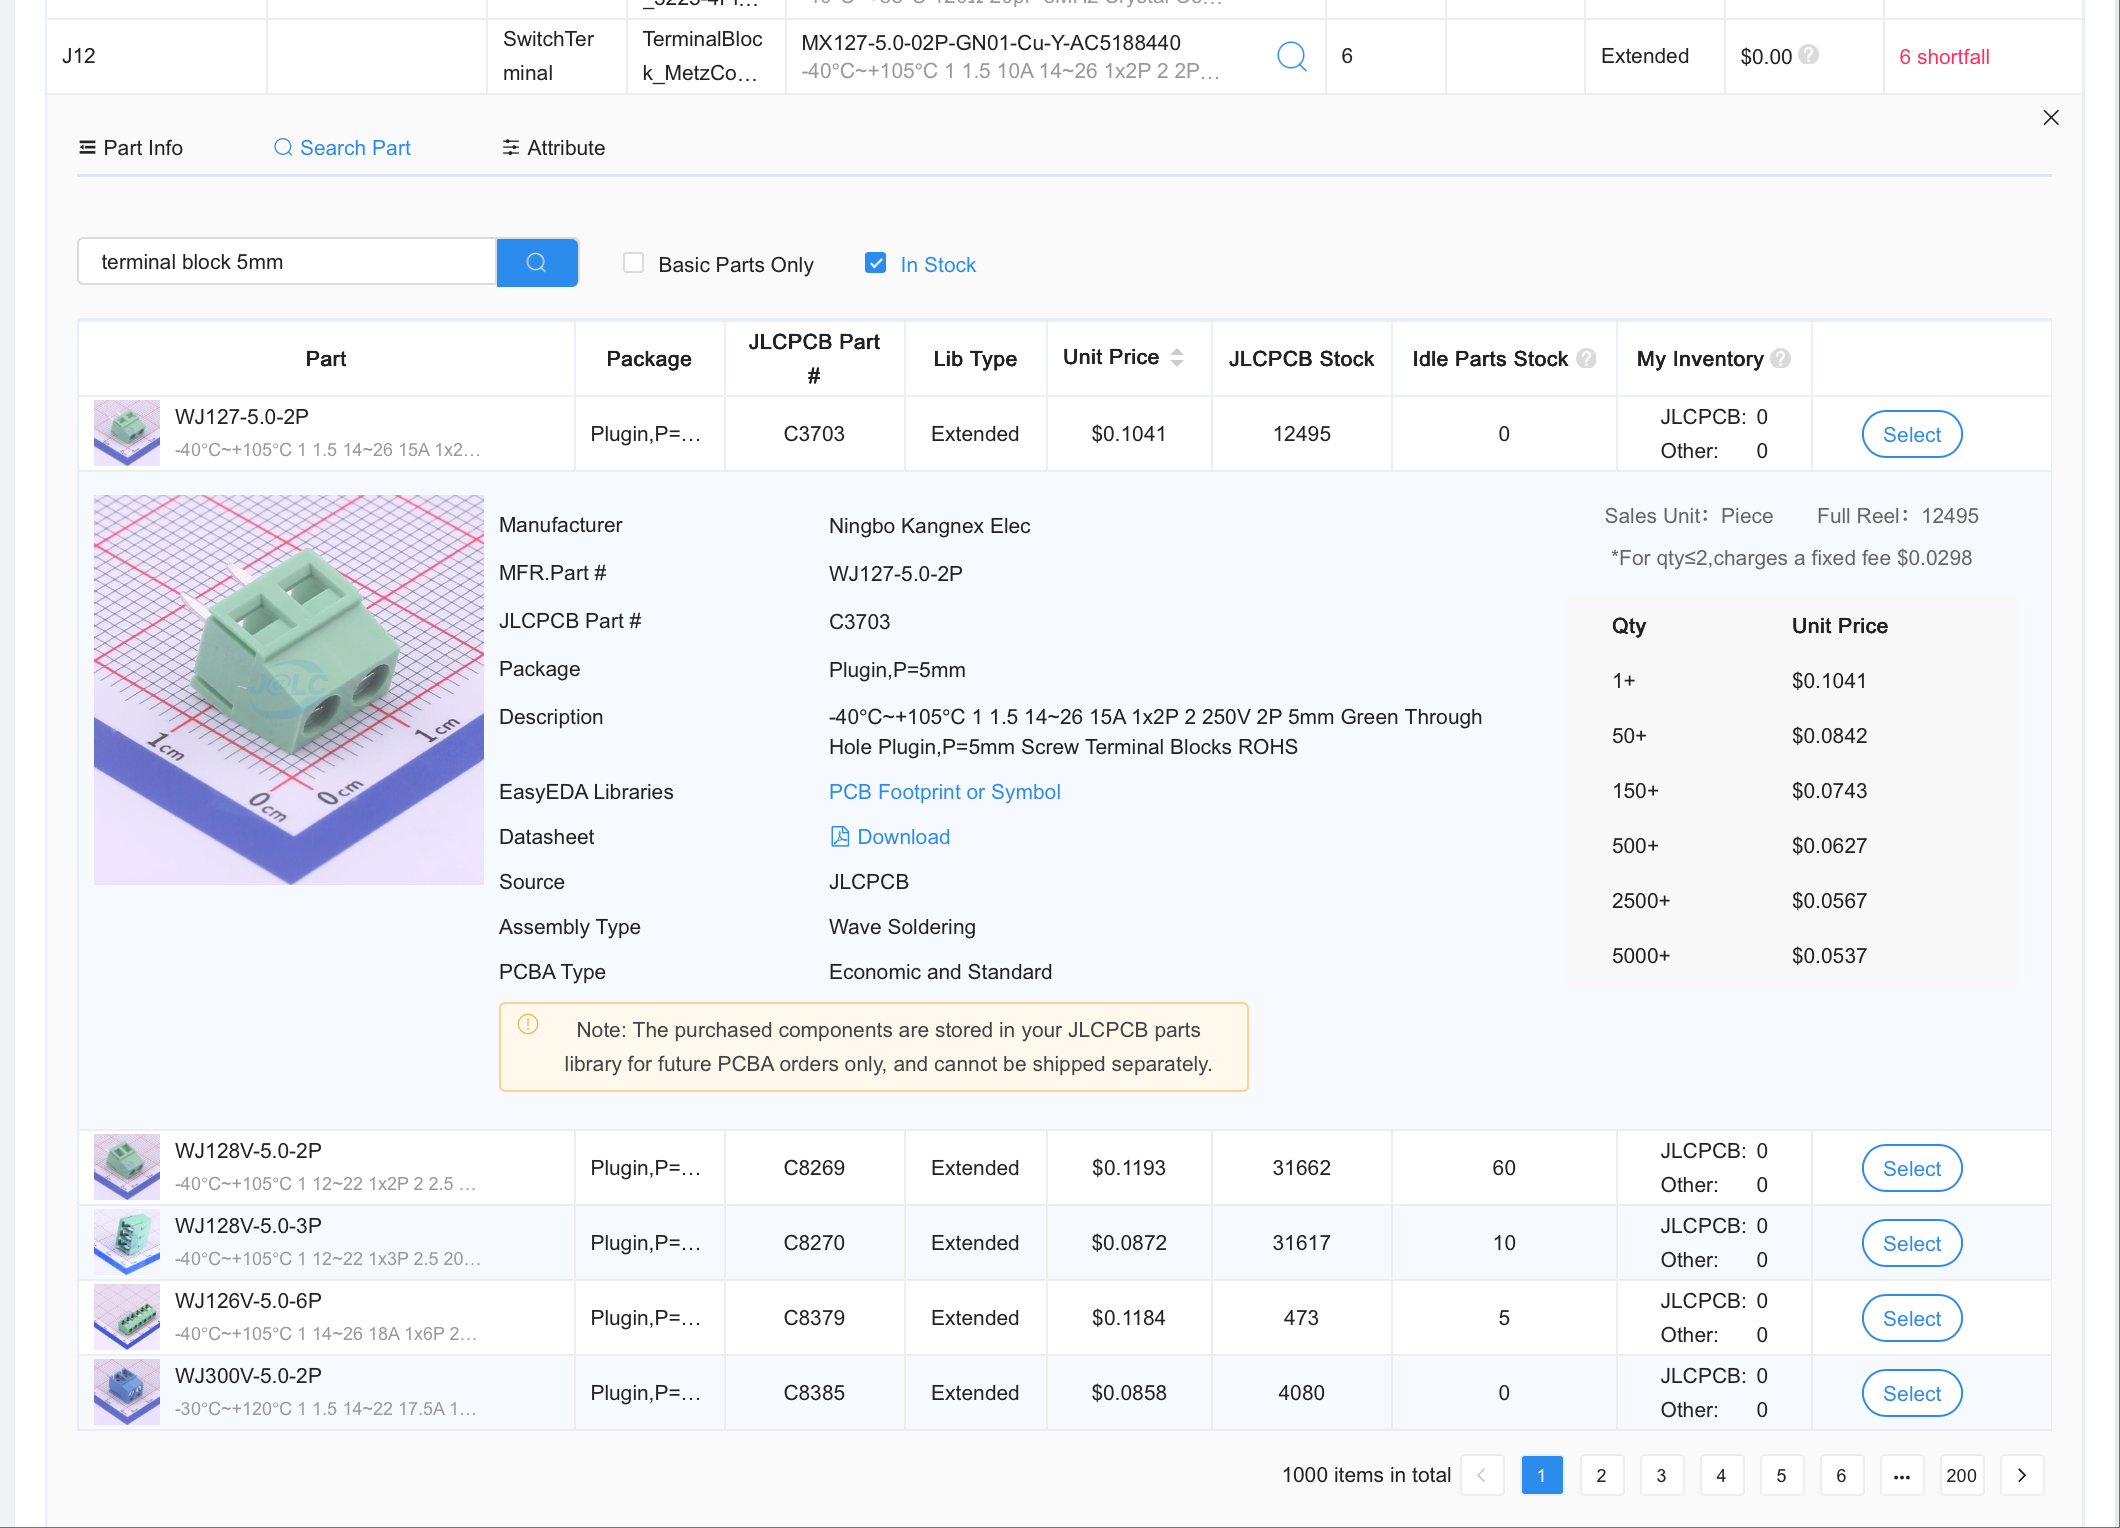
Task: Open PCB Footprint or Symbol link
Action: (x=944, y=792)
